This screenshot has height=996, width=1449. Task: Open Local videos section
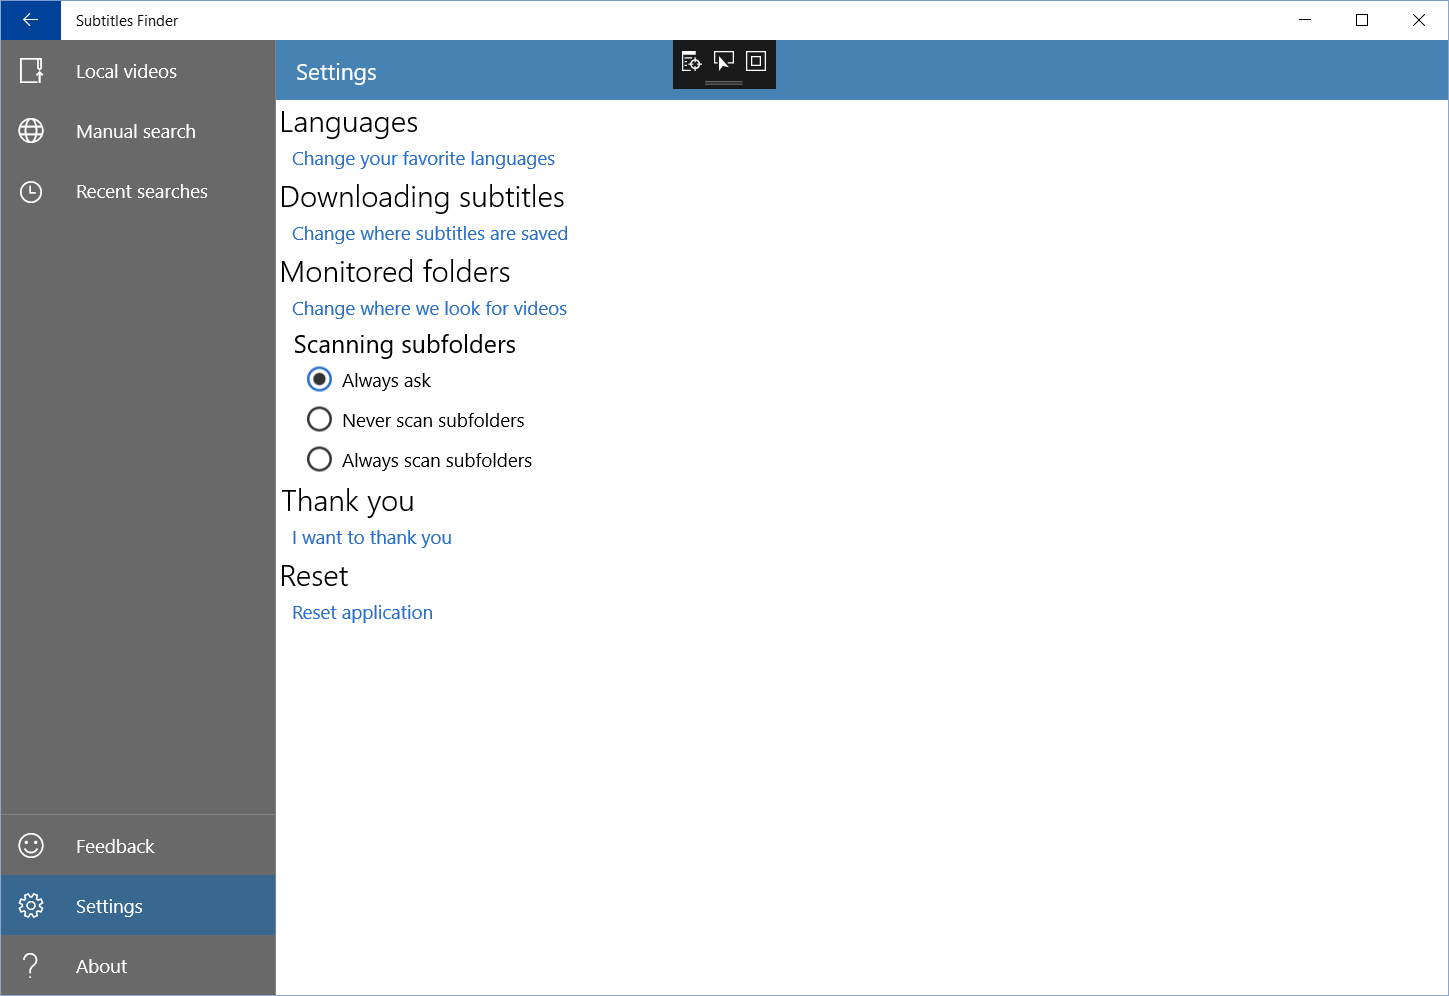pos(138,71)
